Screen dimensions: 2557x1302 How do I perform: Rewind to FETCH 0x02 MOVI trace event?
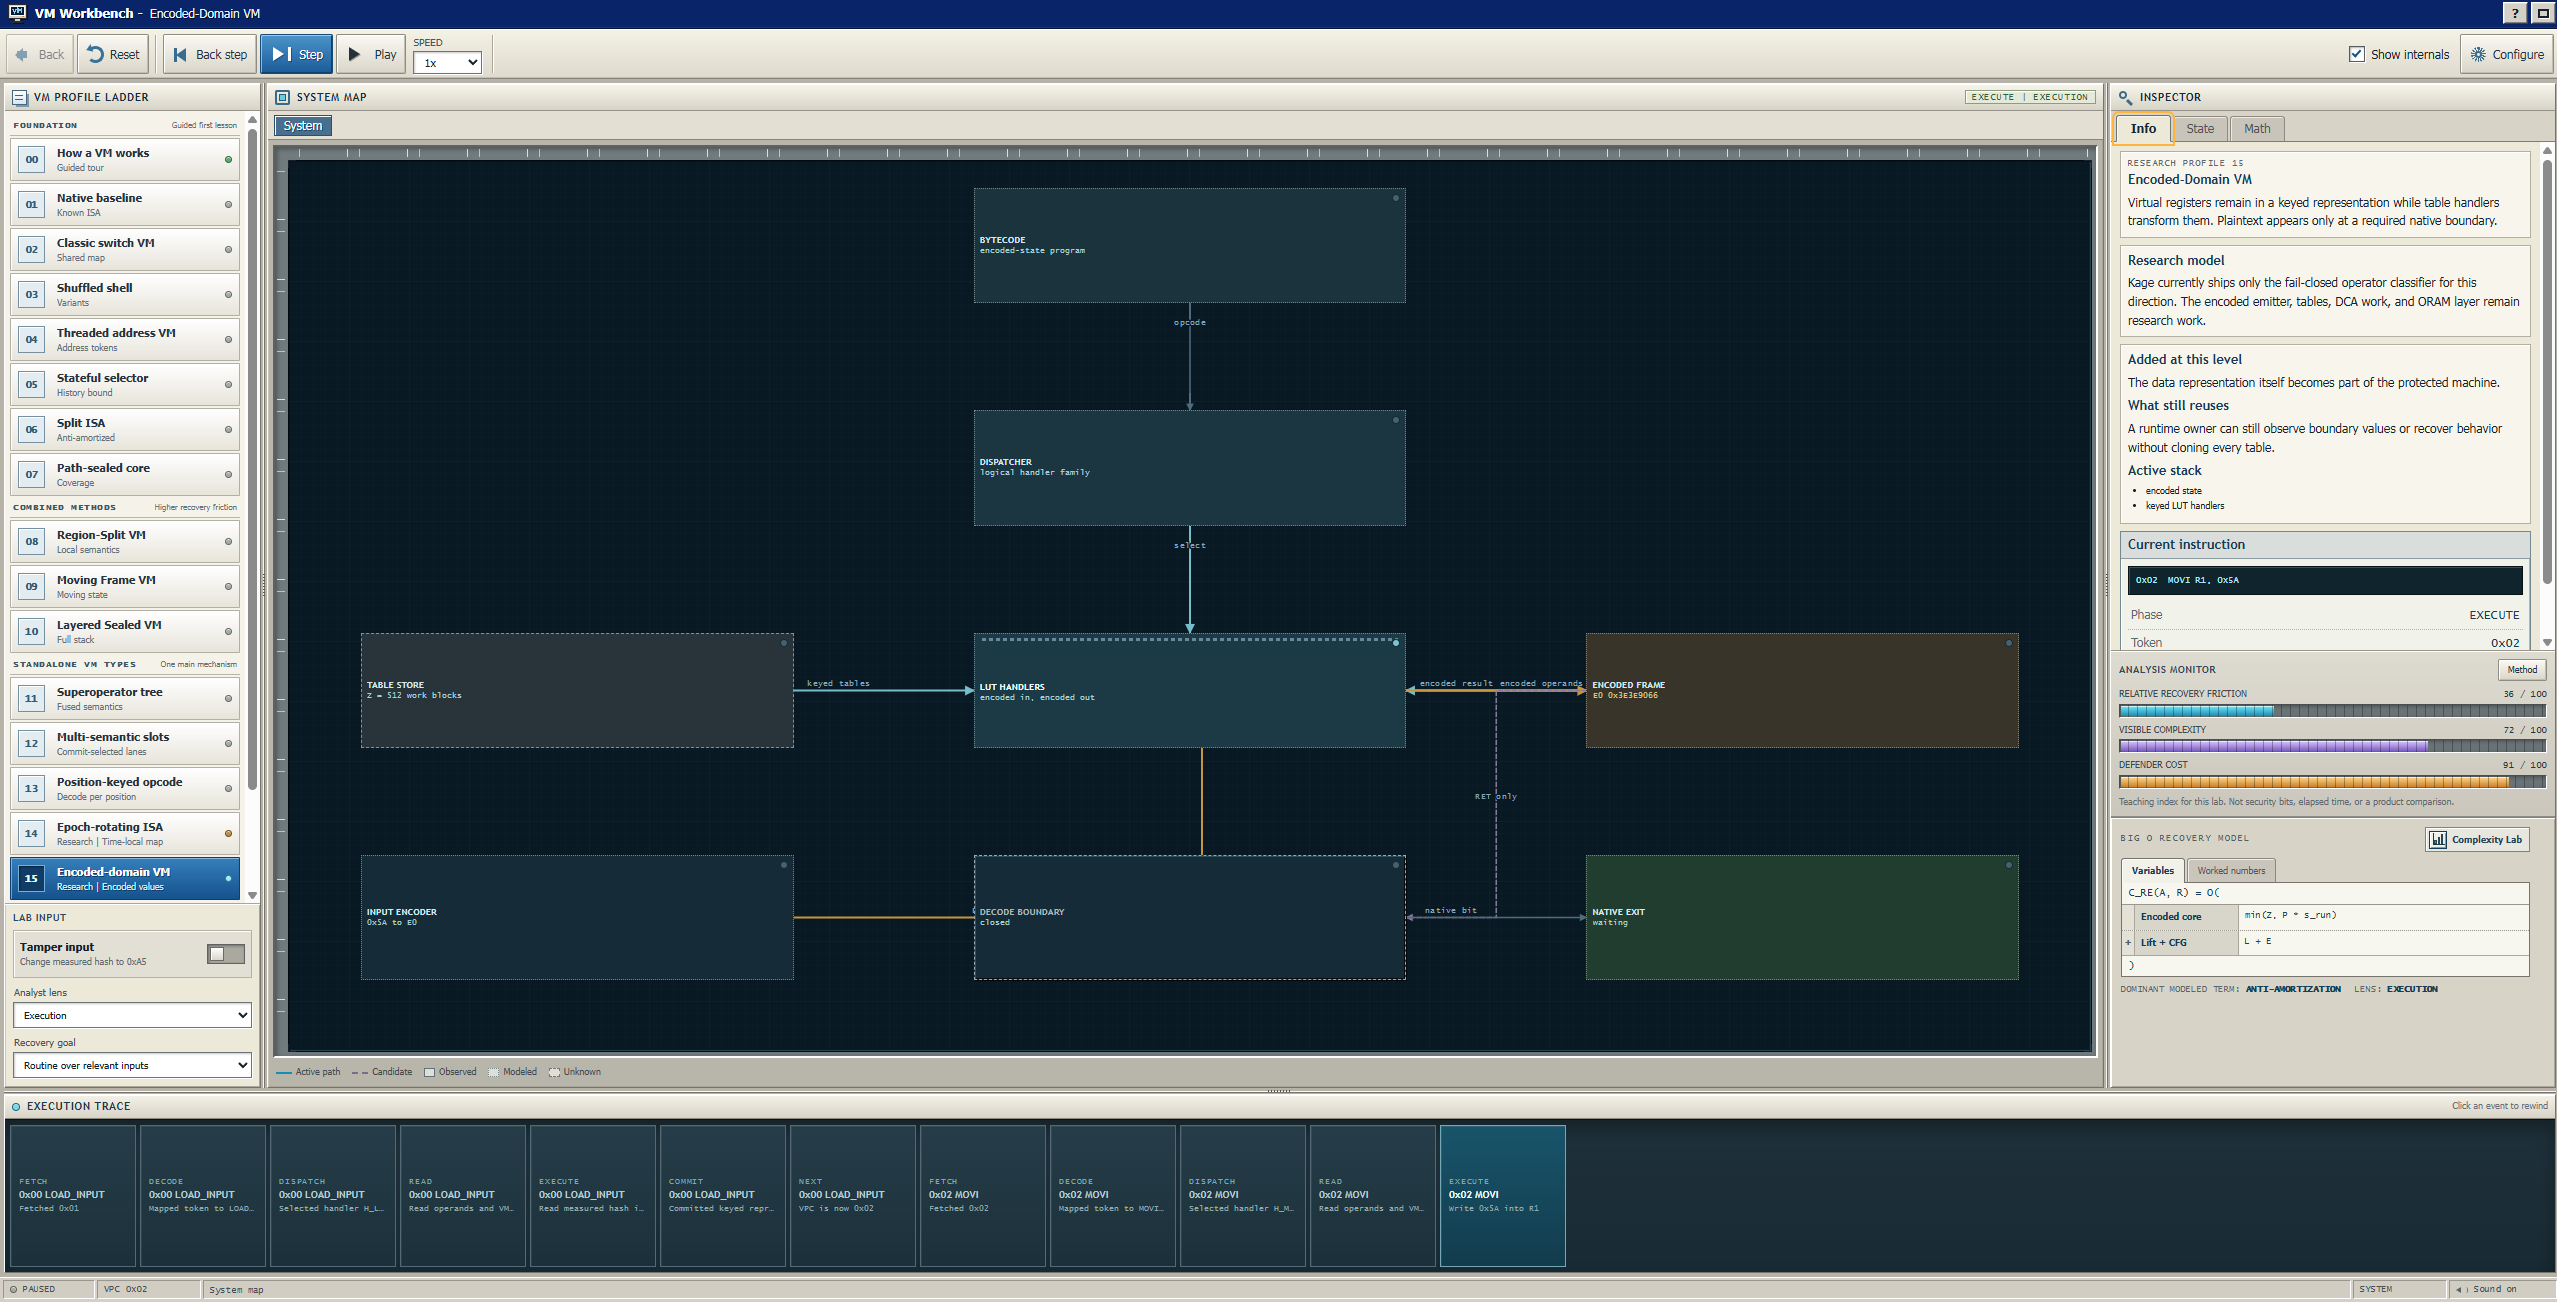(x=982, y=1195)
